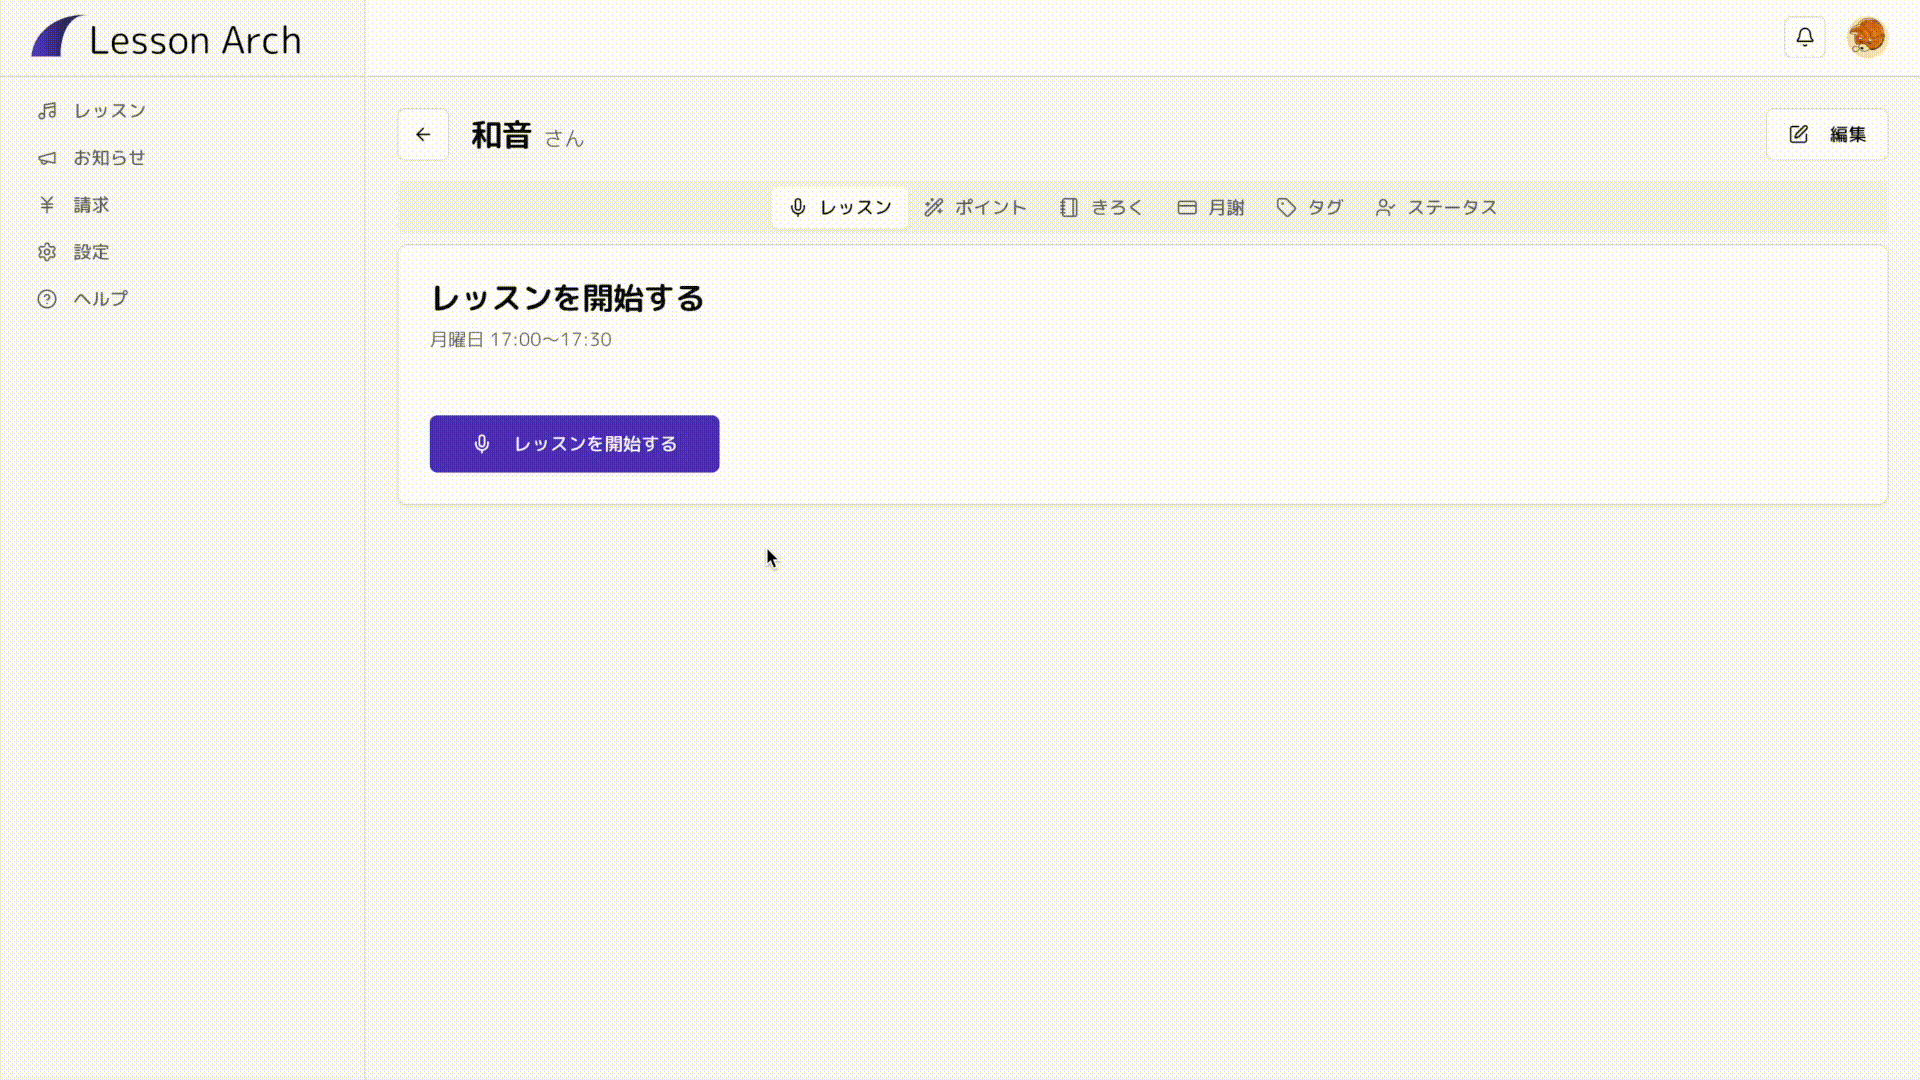
Task: Open the user avatar profile menu
Action: click(1866, 38)
